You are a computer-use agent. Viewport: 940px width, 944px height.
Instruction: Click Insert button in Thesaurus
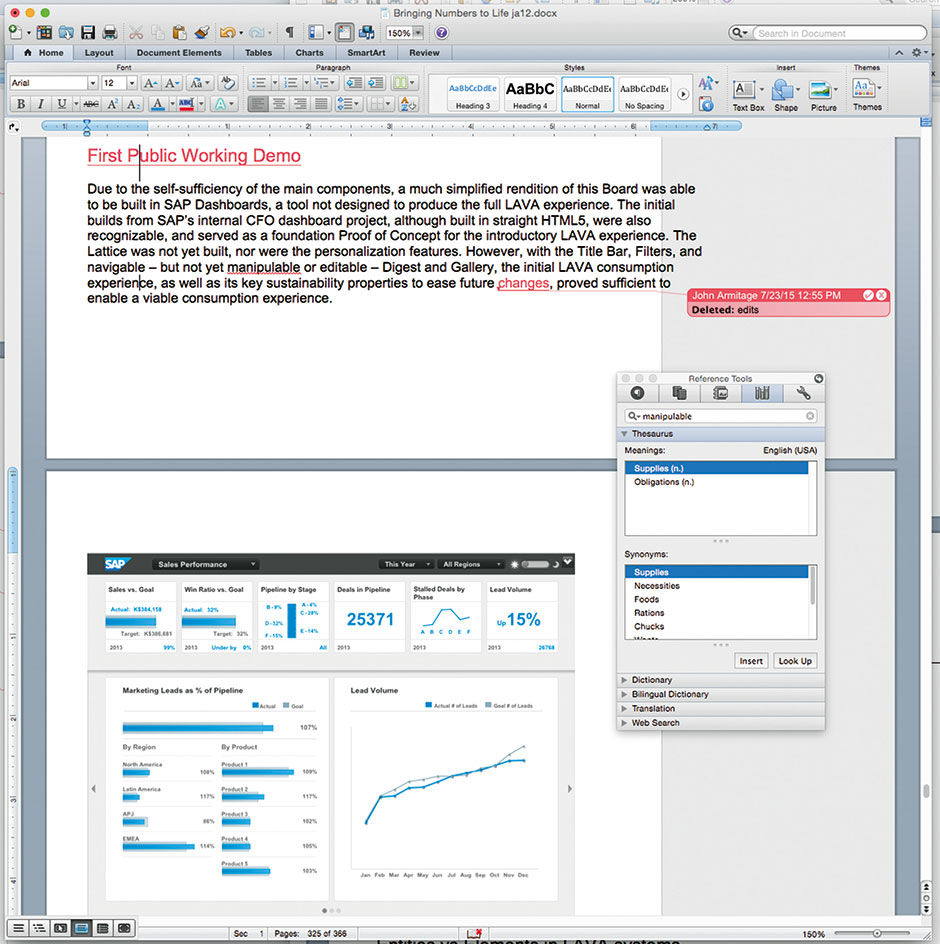751,661
